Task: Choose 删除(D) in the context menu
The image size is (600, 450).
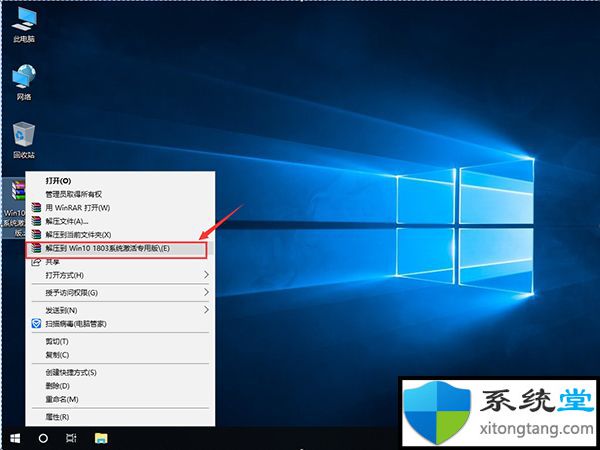Action: tap(57, 386)
